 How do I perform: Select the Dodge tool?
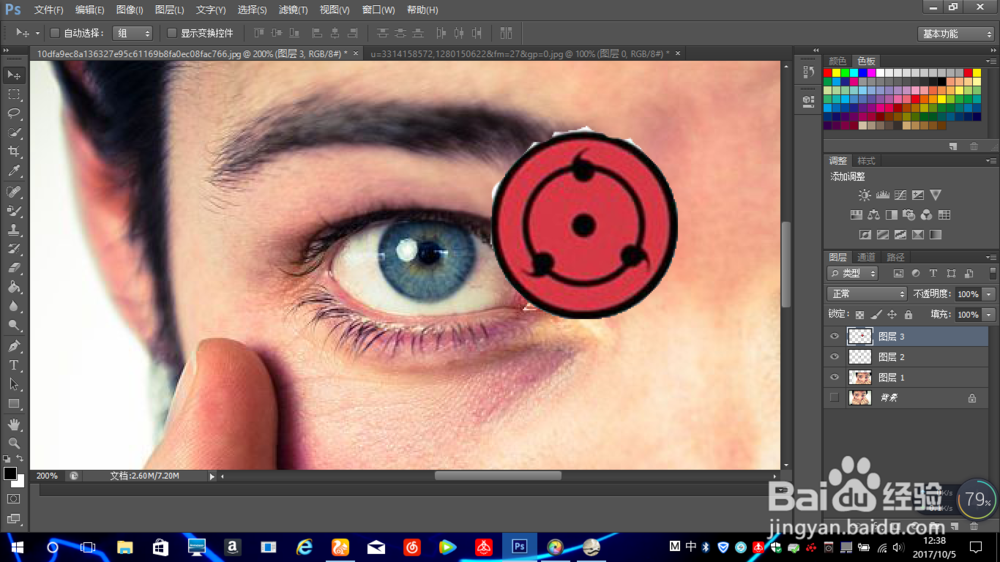pos(14,325)
